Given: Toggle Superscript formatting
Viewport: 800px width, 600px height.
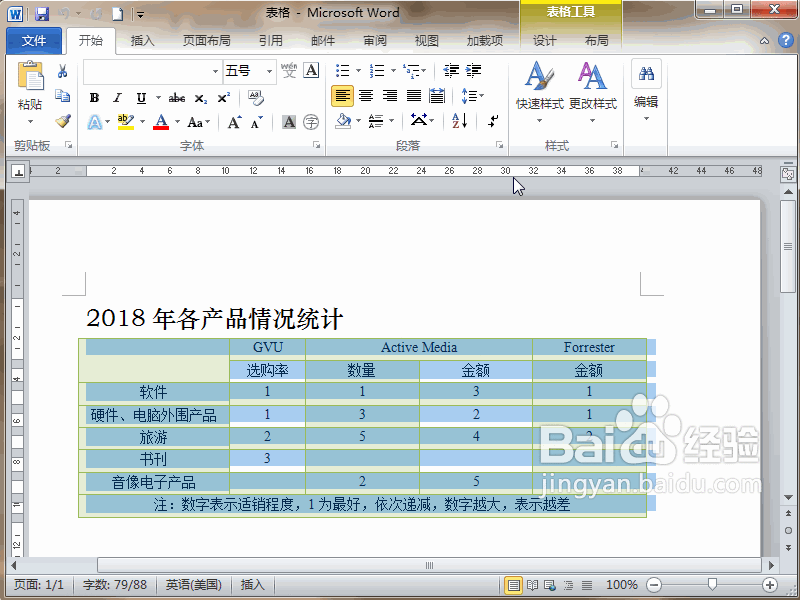Looking at the screenshot, I should (x=223, y=97).
